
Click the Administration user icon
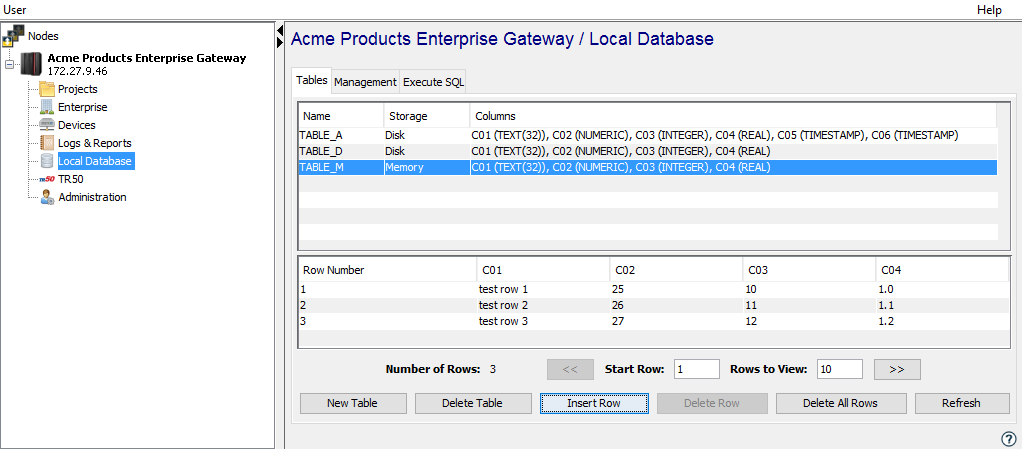[47, 197]
